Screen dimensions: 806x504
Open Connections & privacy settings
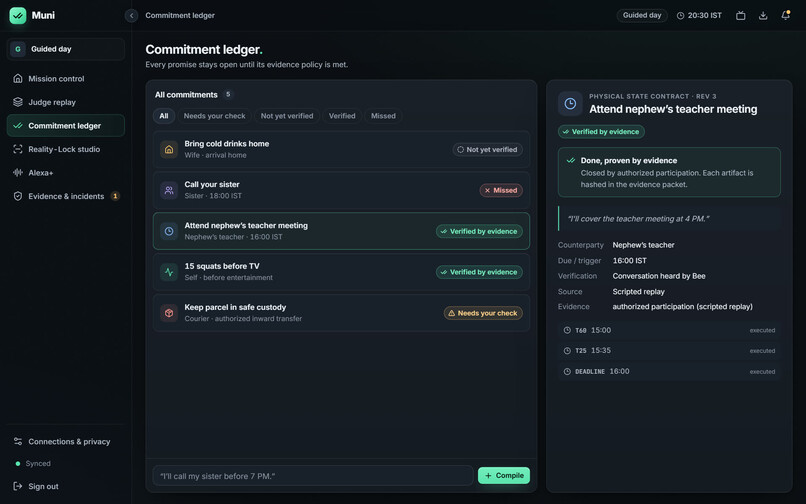66,441
